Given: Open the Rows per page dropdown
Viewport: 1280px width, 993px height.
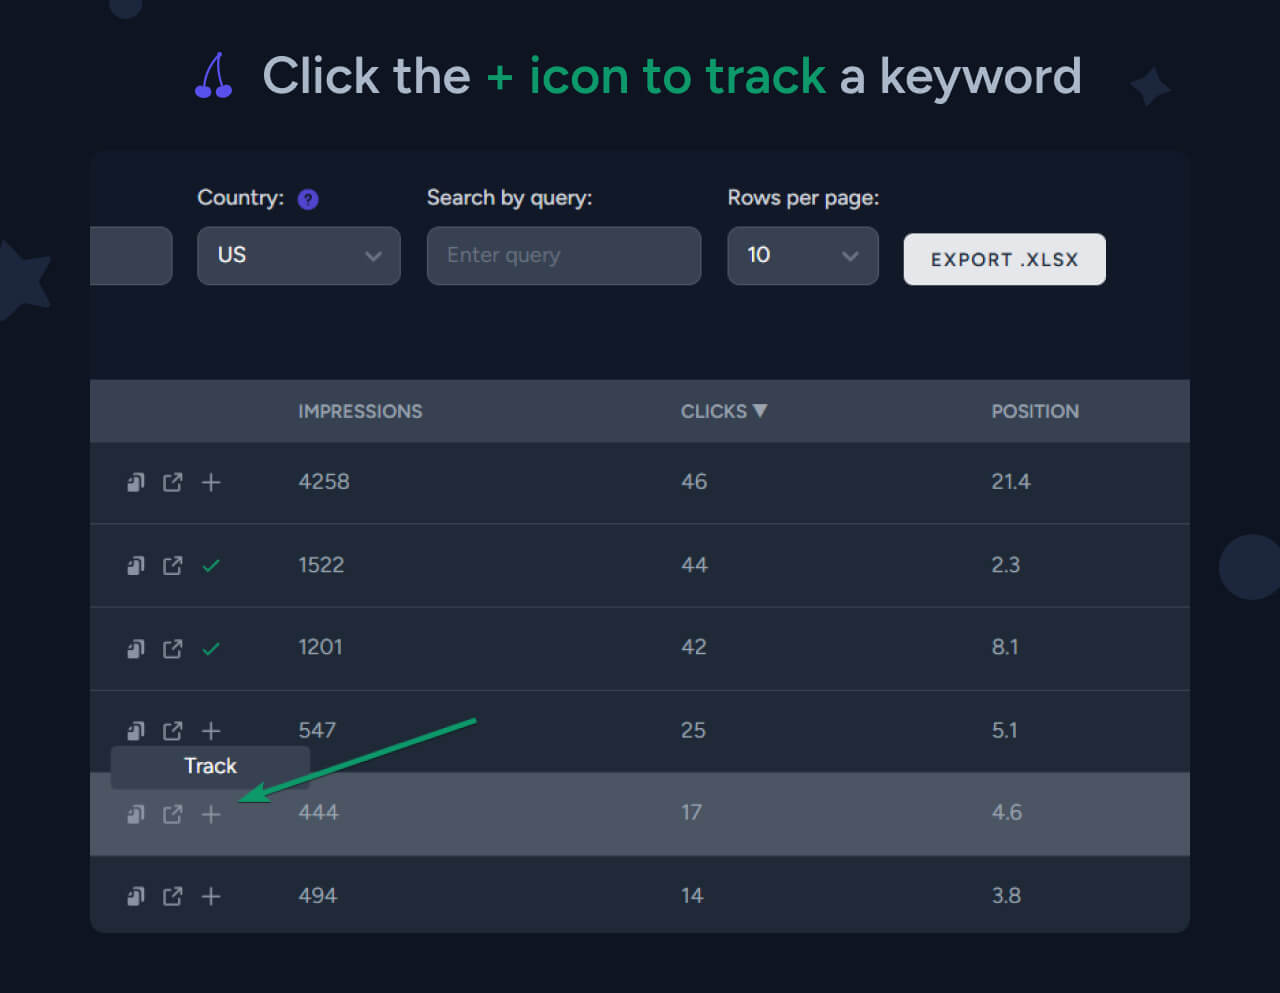Looking at the screenshot, I should 803,256.
